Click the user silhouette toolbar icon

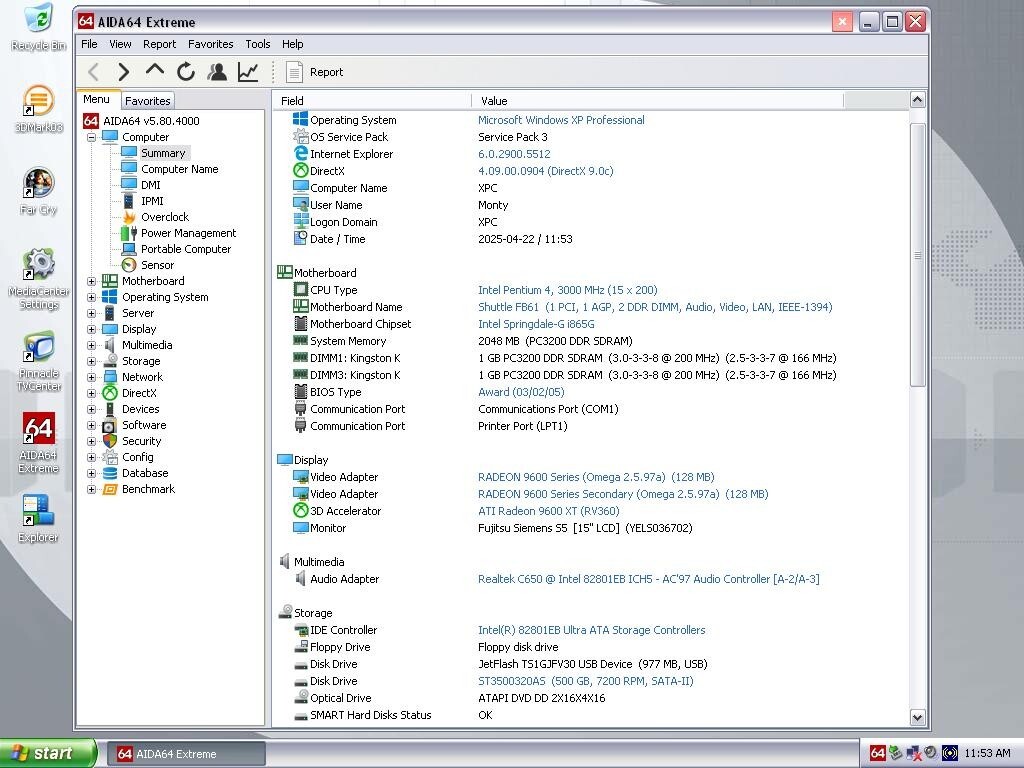click(x=217, y=72)
